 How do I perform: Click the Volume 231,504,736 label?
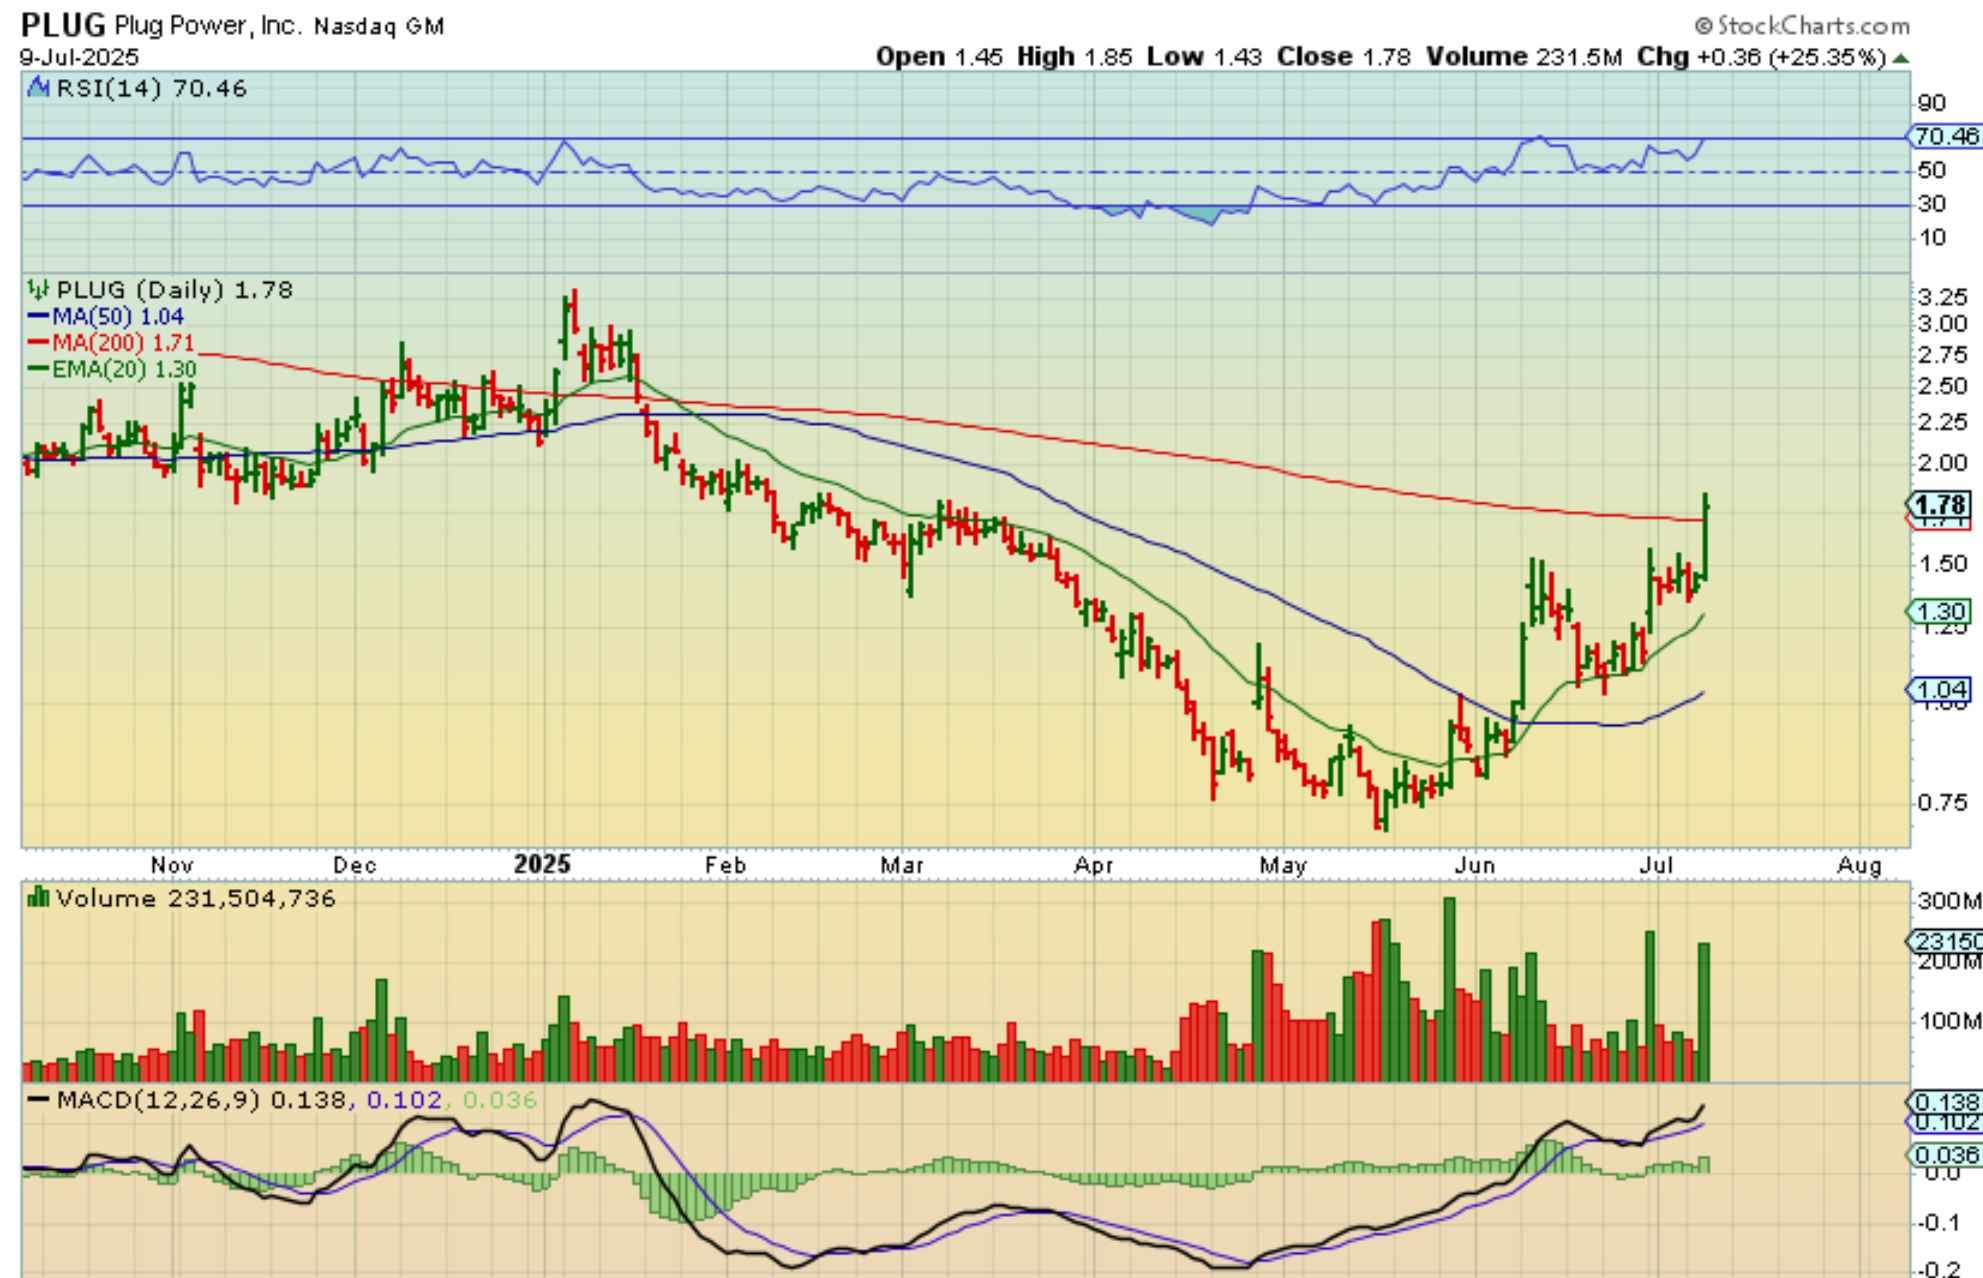(x=196, y=898)
